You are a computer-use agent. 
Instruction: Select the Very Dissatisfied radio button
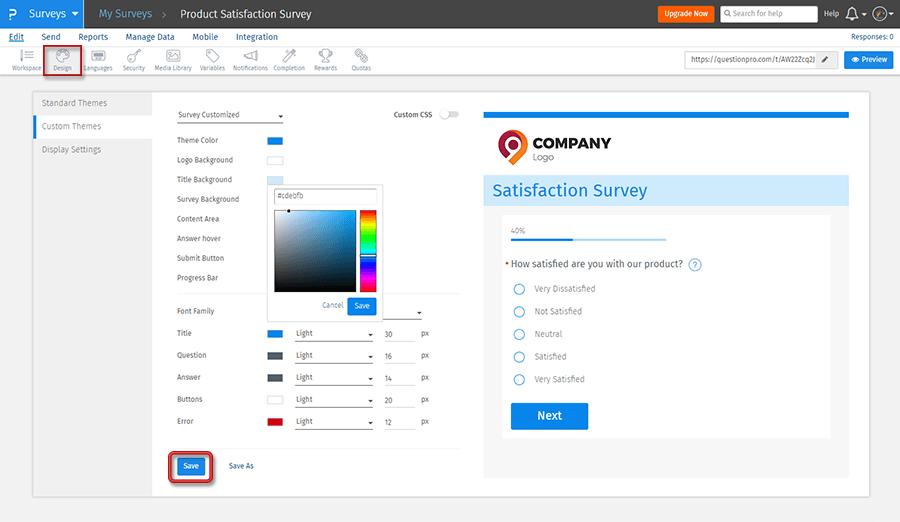click(x=519, y=289)
